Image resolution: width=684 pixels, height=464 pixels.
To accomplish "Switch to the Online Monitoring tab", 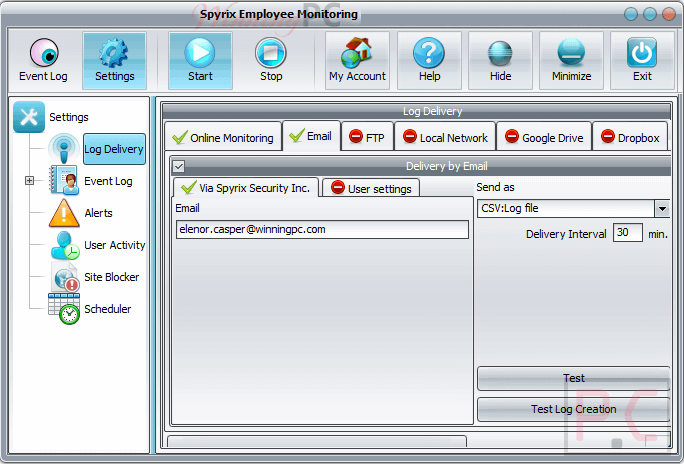I will click(x=223, y=138).
